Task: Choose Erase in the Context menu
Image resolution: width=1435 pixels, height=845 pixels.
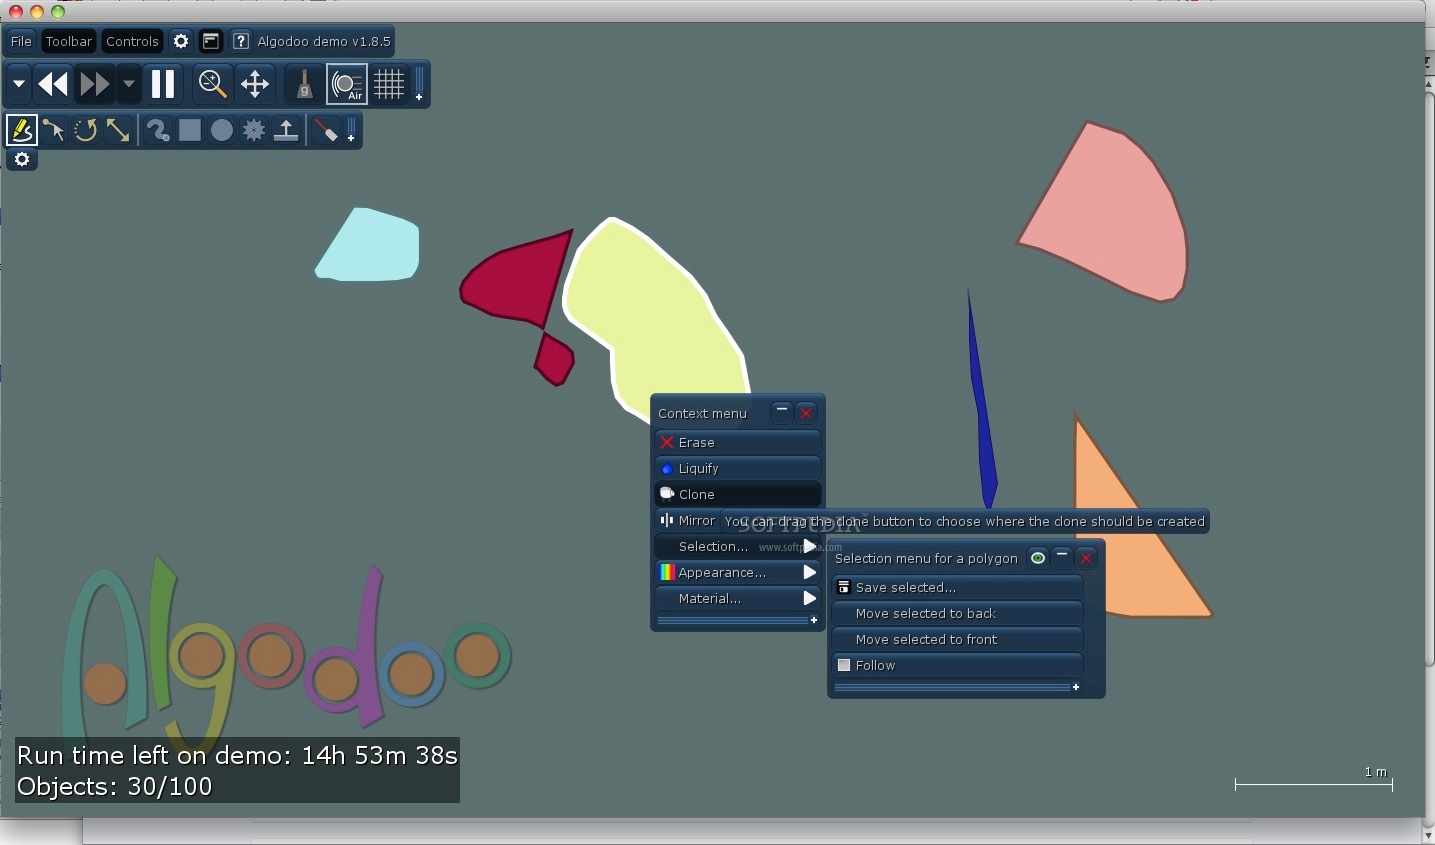Action: click(738, 442)
